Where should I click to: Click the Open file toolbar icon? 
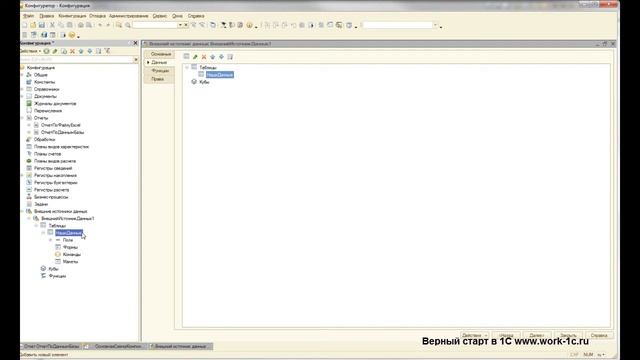coord(33,25)
